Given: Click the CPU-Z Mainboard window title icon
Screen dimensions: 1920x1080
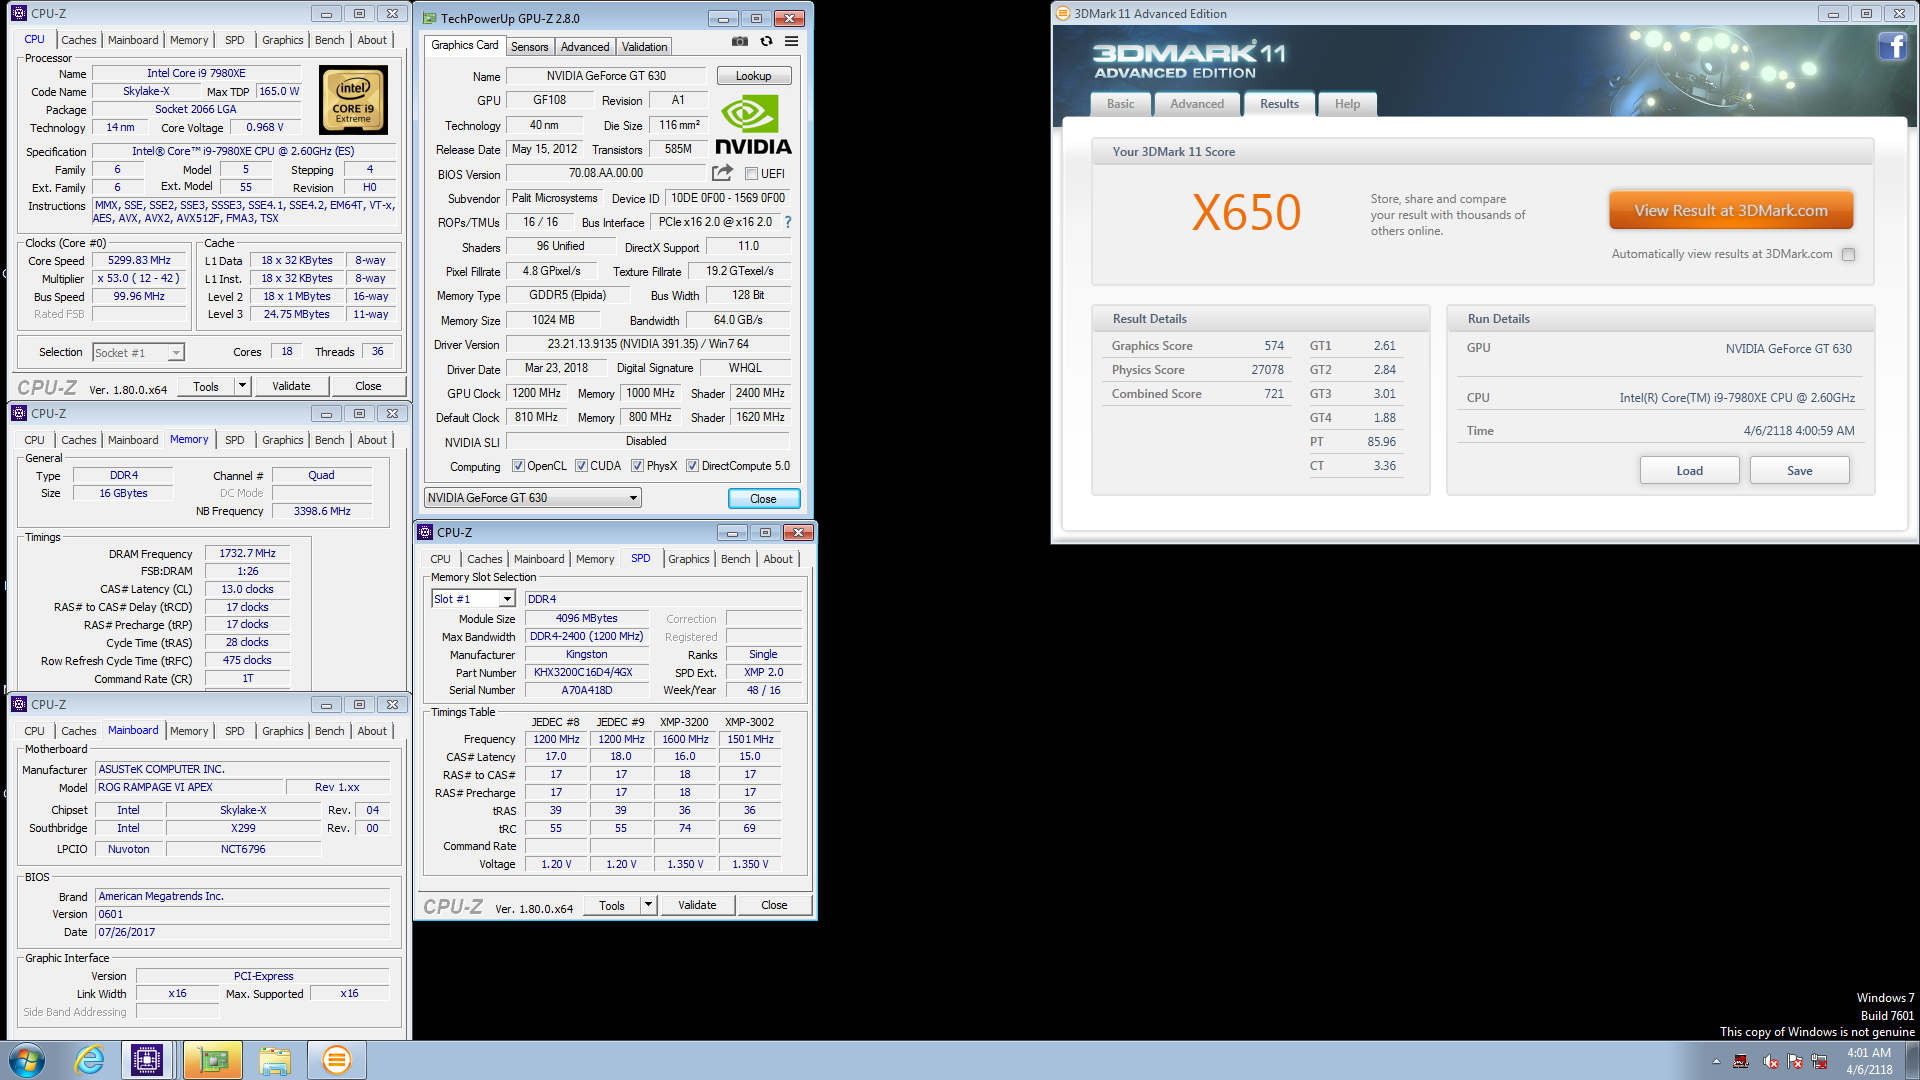Looking at the screenshot, I should 19,704.
